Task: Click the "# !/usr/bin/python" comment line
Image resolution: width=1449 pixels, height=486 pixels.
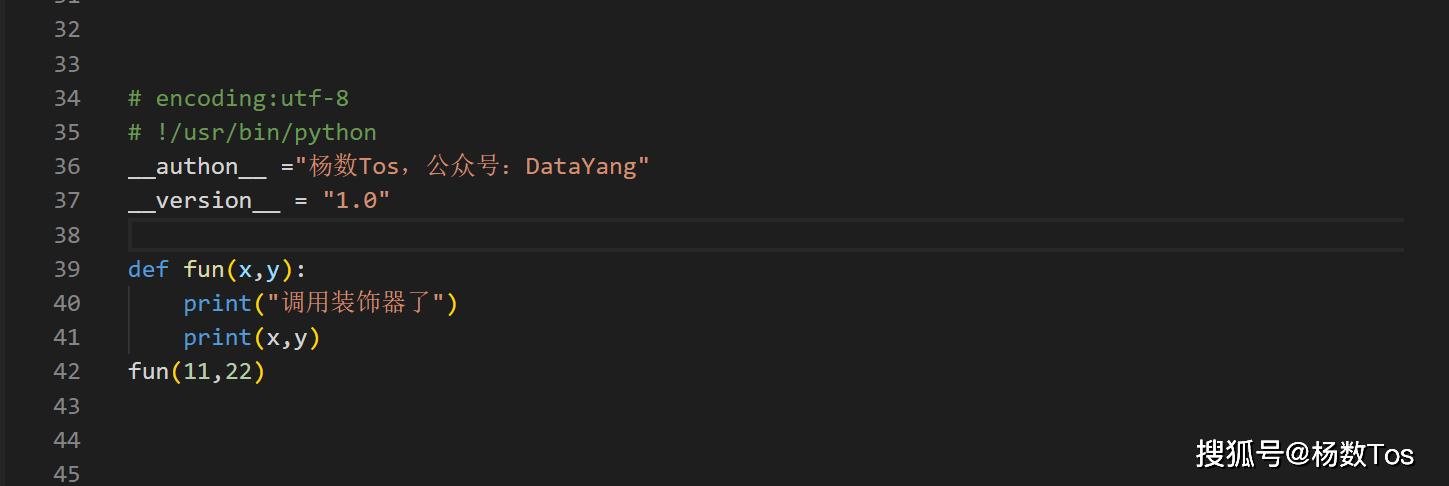Action: [252, 132]
